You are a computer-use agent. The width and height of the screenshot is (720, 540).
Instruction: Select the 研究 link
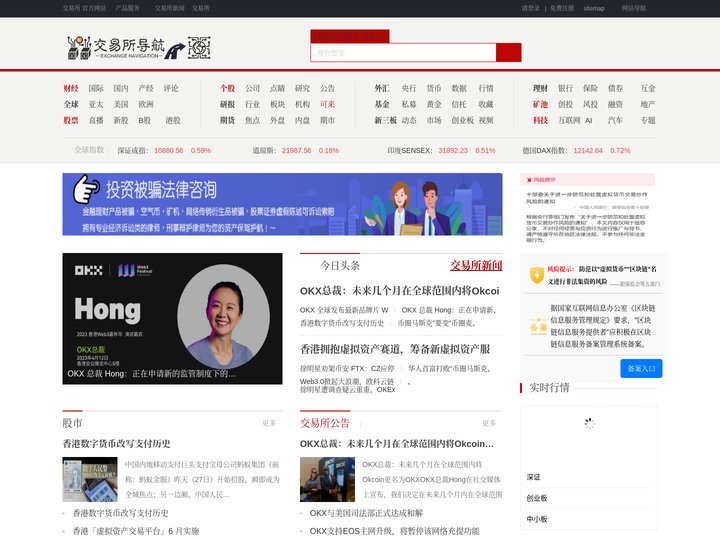pyautogui.click(x=302, y=88)
